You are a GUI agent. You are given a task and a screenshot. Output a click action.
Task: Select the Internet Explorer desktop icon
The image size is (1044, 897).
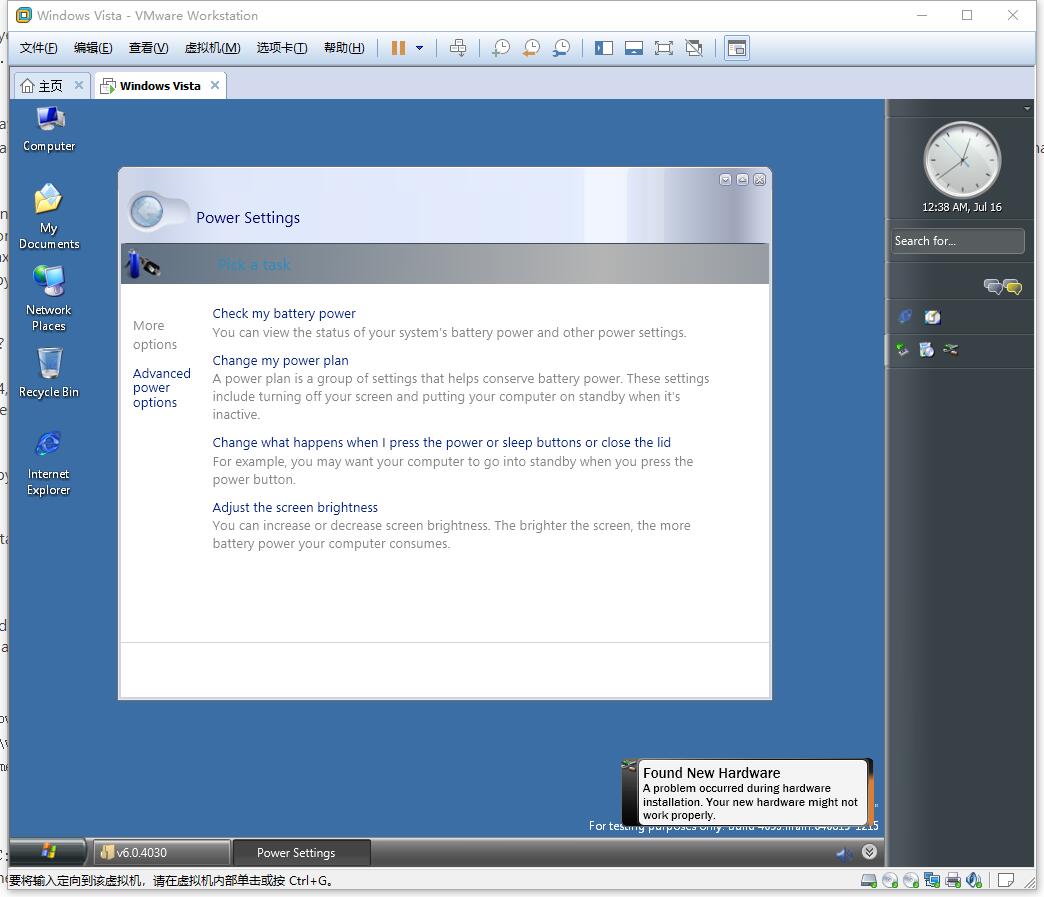49,463
